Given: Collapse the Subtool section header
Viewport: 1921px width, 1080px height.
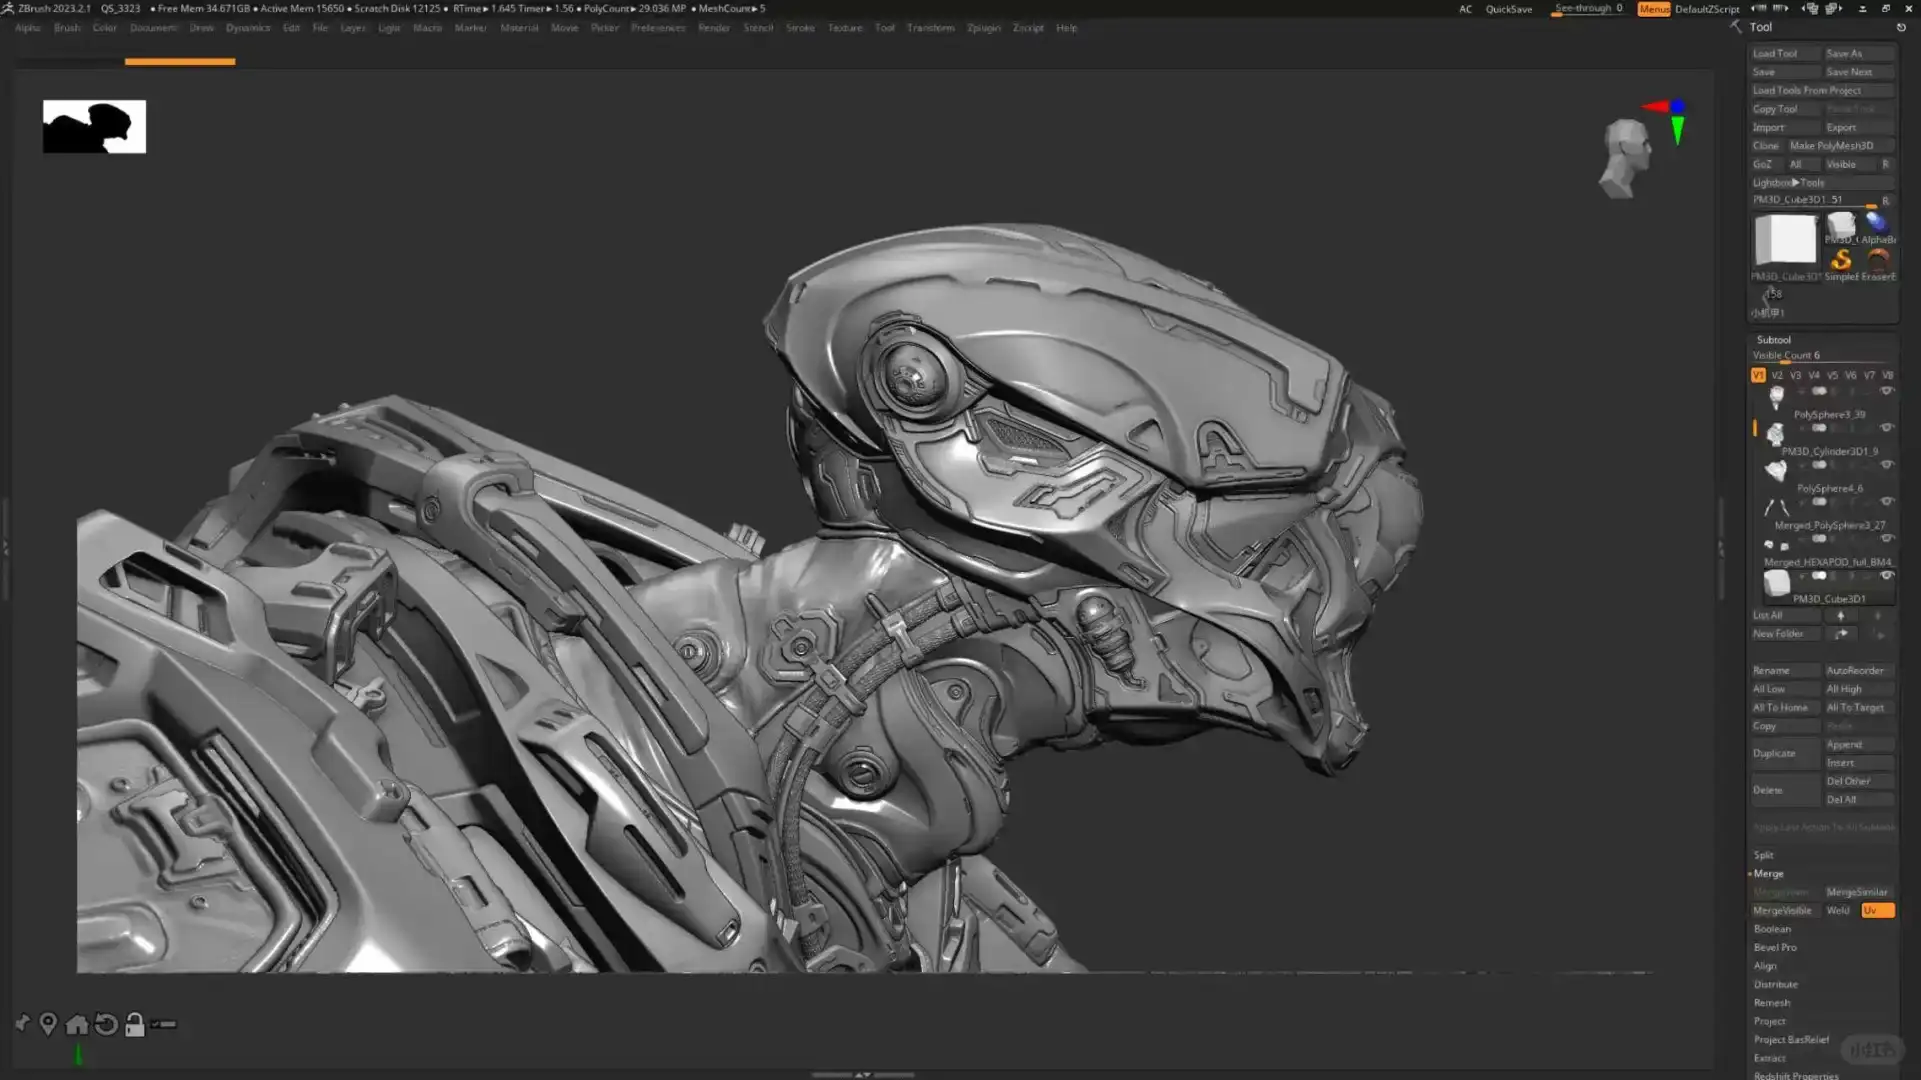Looking at the screenshot, I should click(1774, 340).
